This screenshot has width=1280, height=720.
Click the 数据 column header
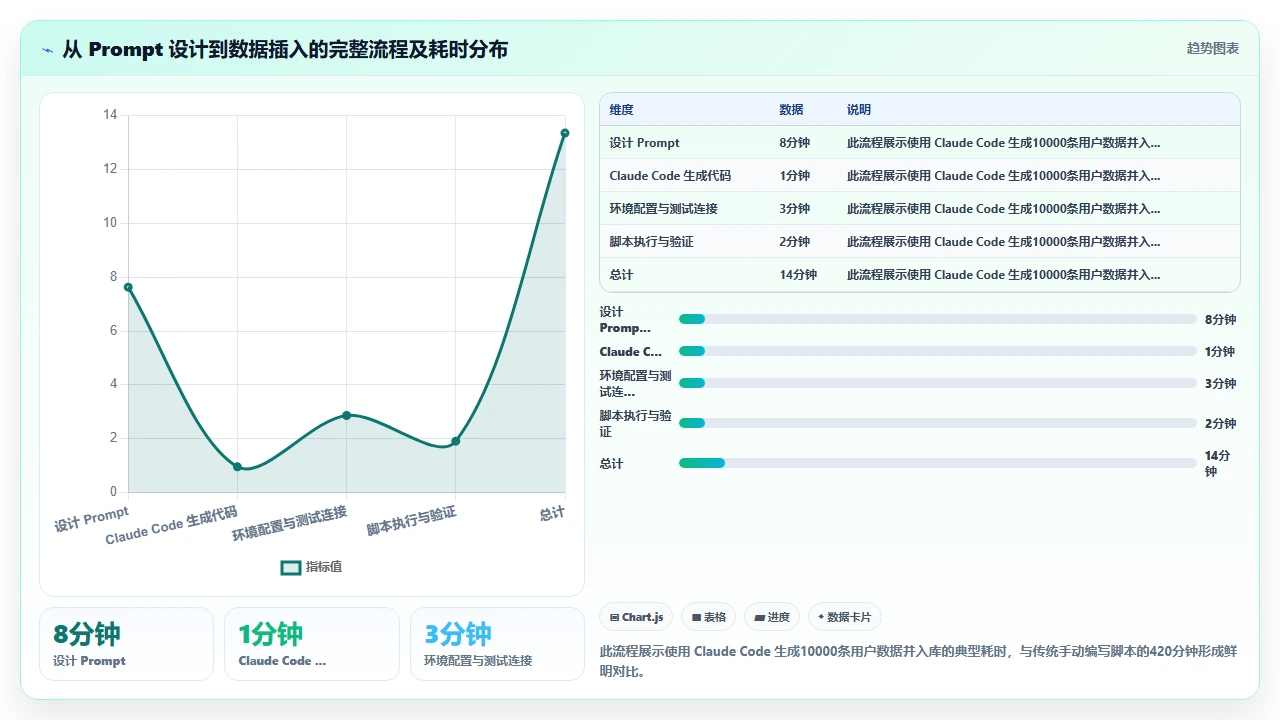[791, 110]
